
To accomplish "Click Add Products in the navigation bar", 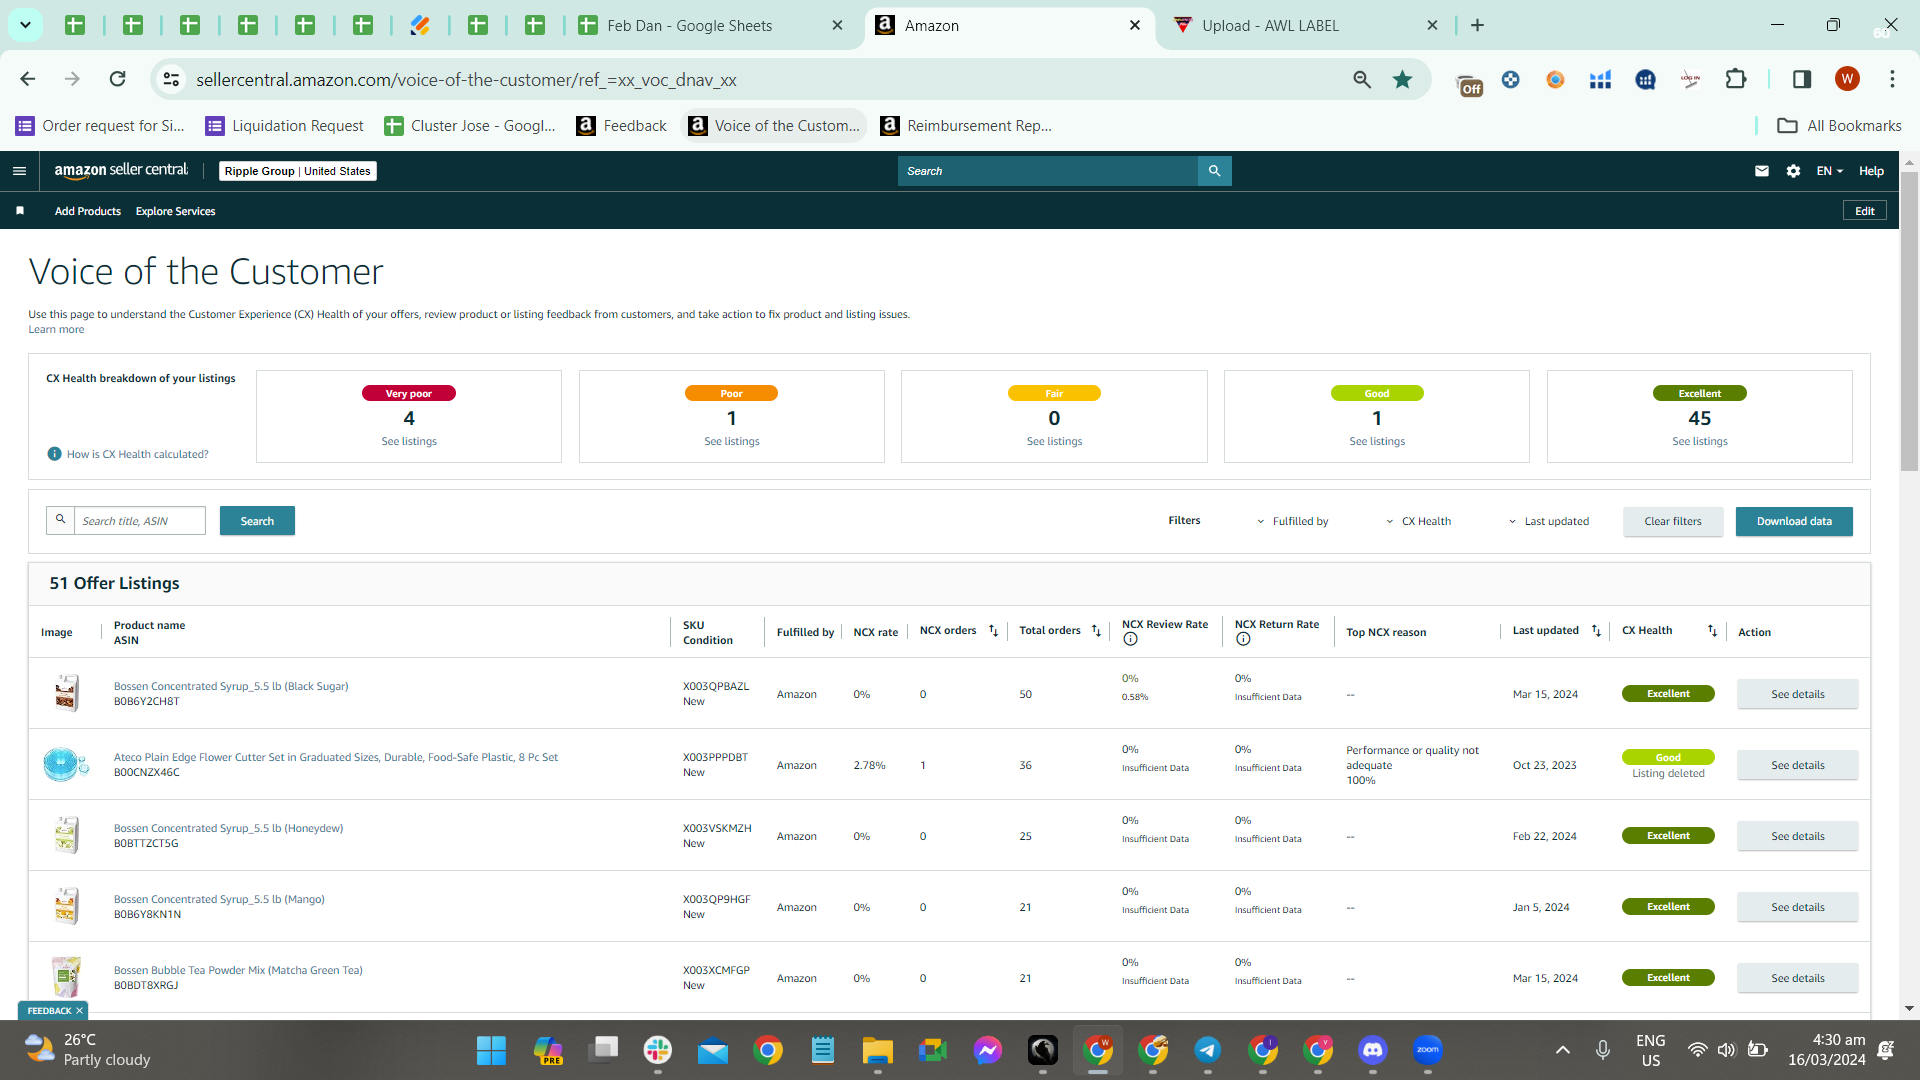I will click(x=88, y=211).
